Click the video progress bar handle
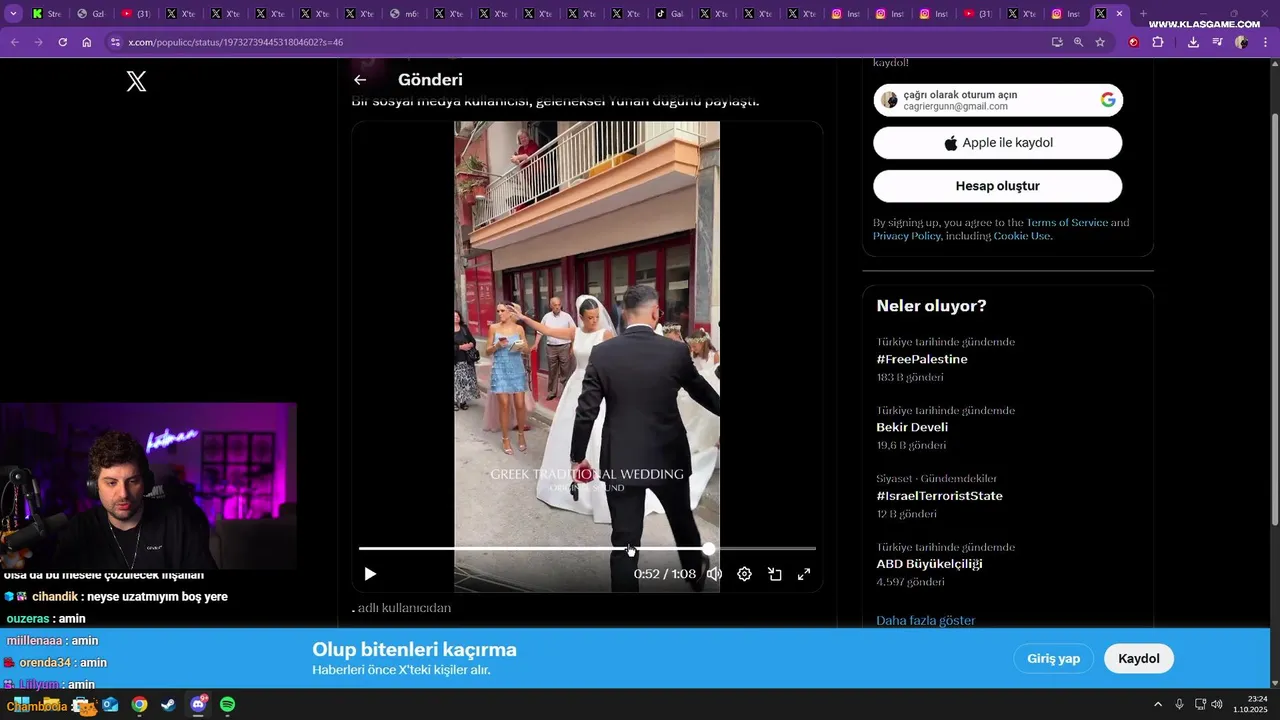Viewport: 1280px width, 720px height. (x=709, y=549)
